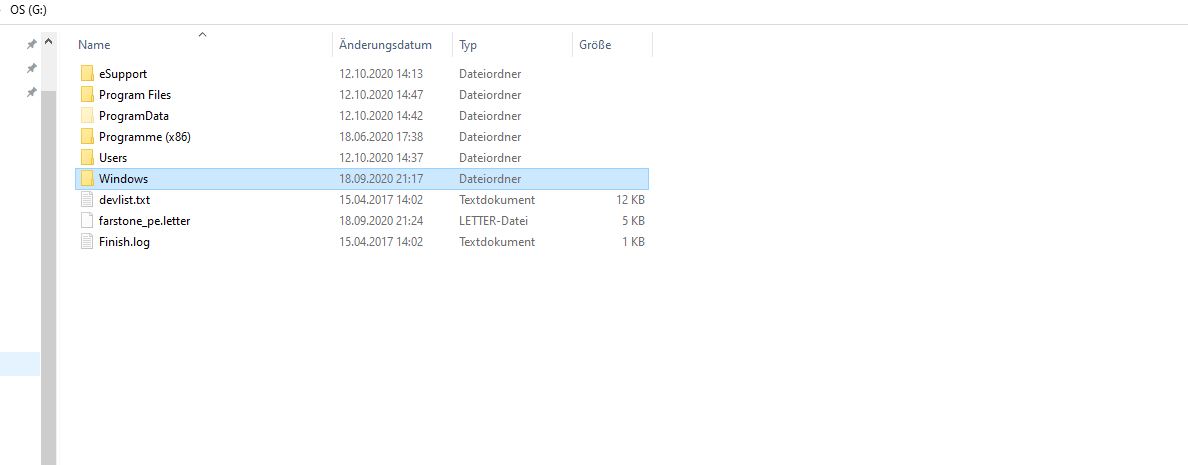The image size is (1188, 465).
Task: Click the sort arrow above Name column
Action: [x=202, y=34]
